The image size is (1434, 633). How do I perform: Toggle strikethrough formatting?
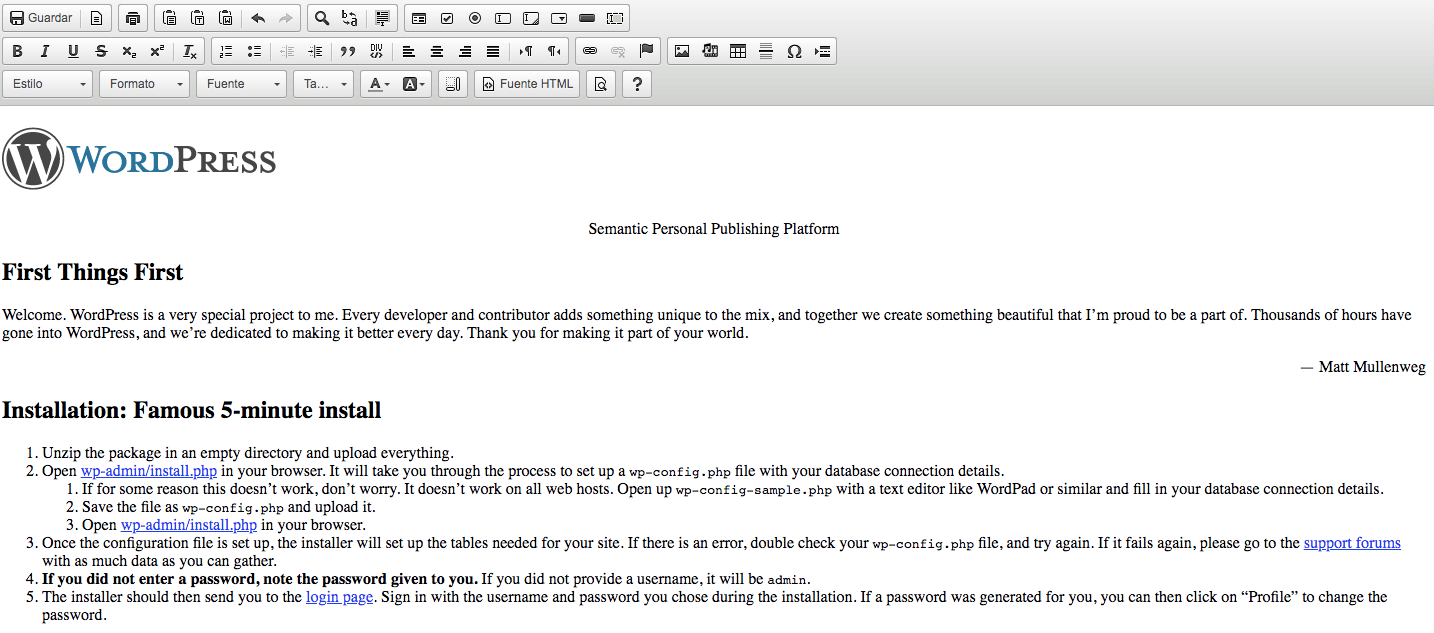(x=101, y=51)
